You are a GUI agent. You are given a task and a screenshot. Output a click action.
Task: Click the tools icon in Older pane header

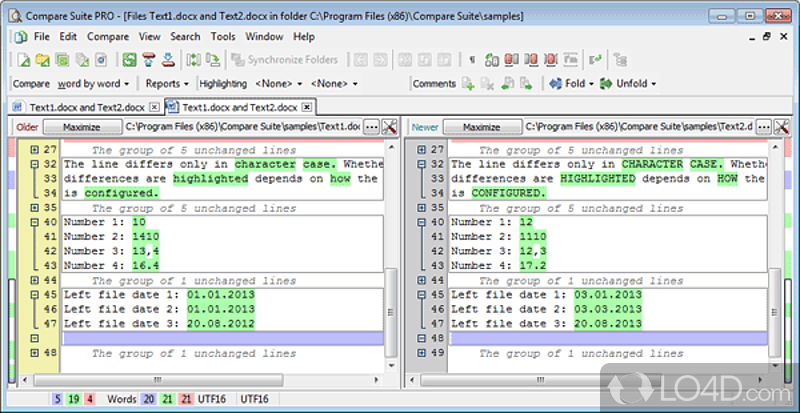pos(390,127)
